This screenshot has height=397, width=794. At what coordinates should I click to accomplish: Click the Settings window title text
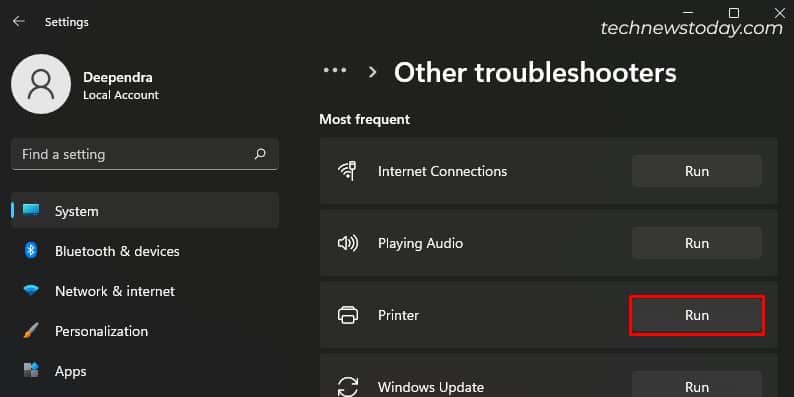[x=67, y=22]
